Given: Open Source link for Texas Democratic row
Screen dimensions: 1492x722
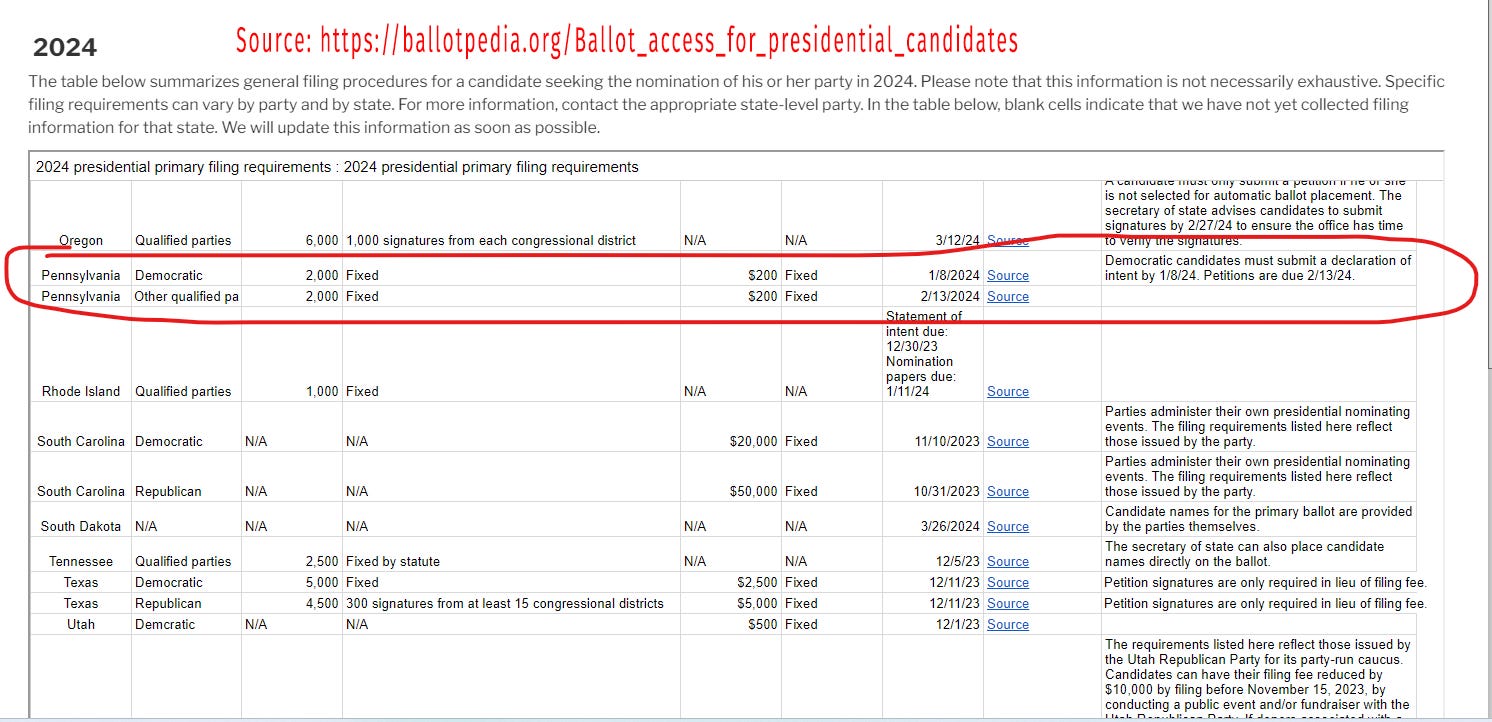Looking at the screenshot, I should tap(1007, 582).
